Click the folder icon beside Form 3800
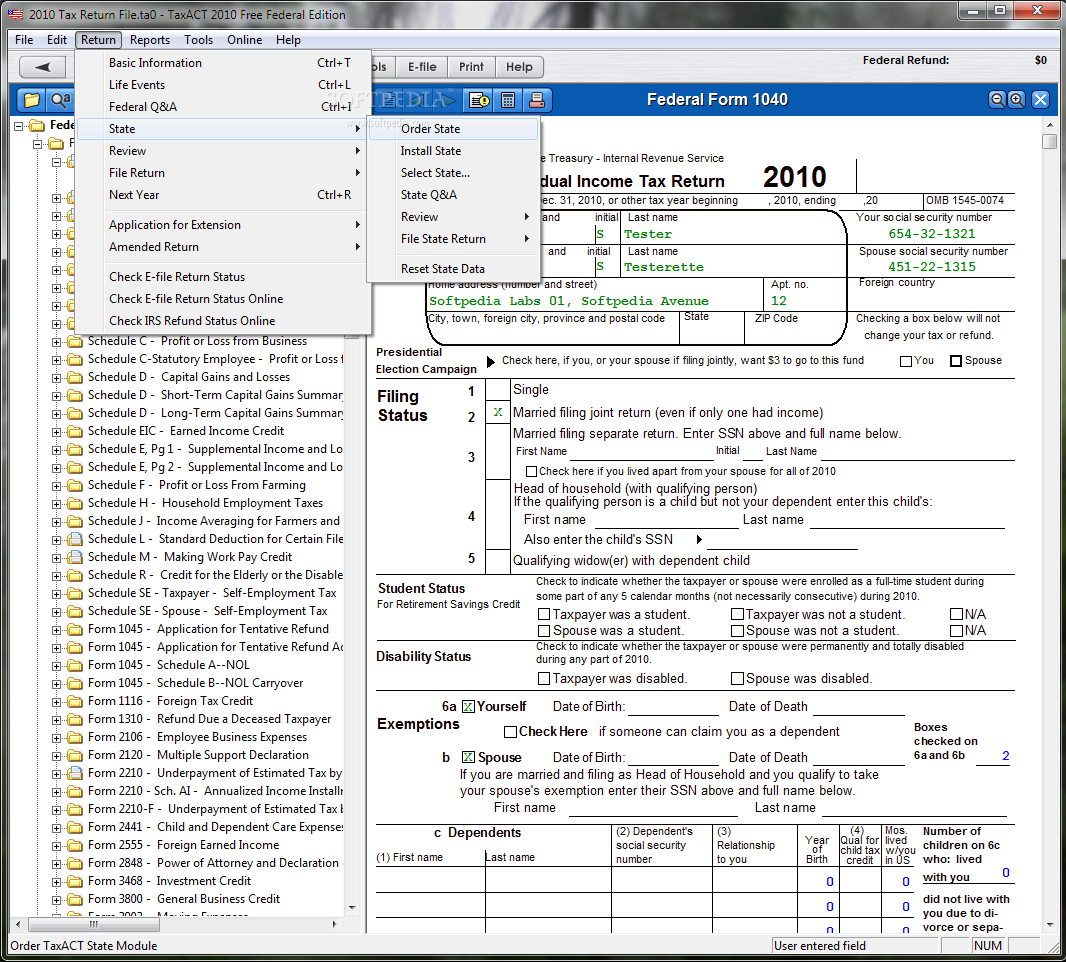1066x962 pixels. coord(75,899)
